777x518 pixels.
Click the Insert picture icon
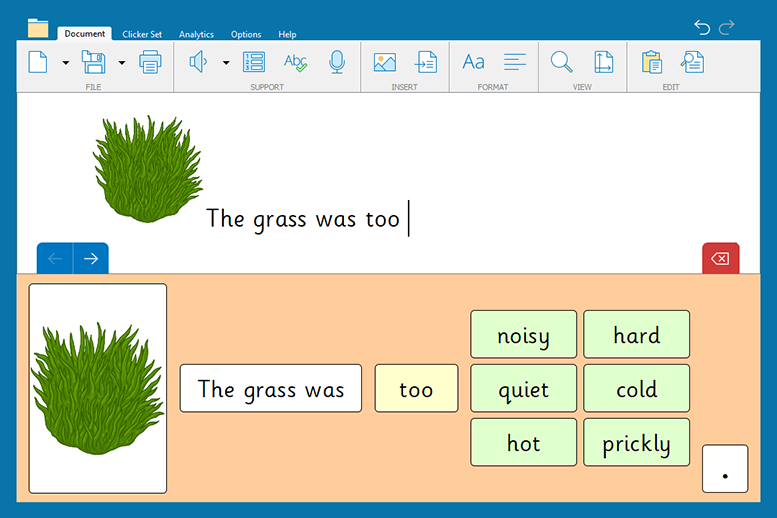pyautogui.click(x=385, y=62)
